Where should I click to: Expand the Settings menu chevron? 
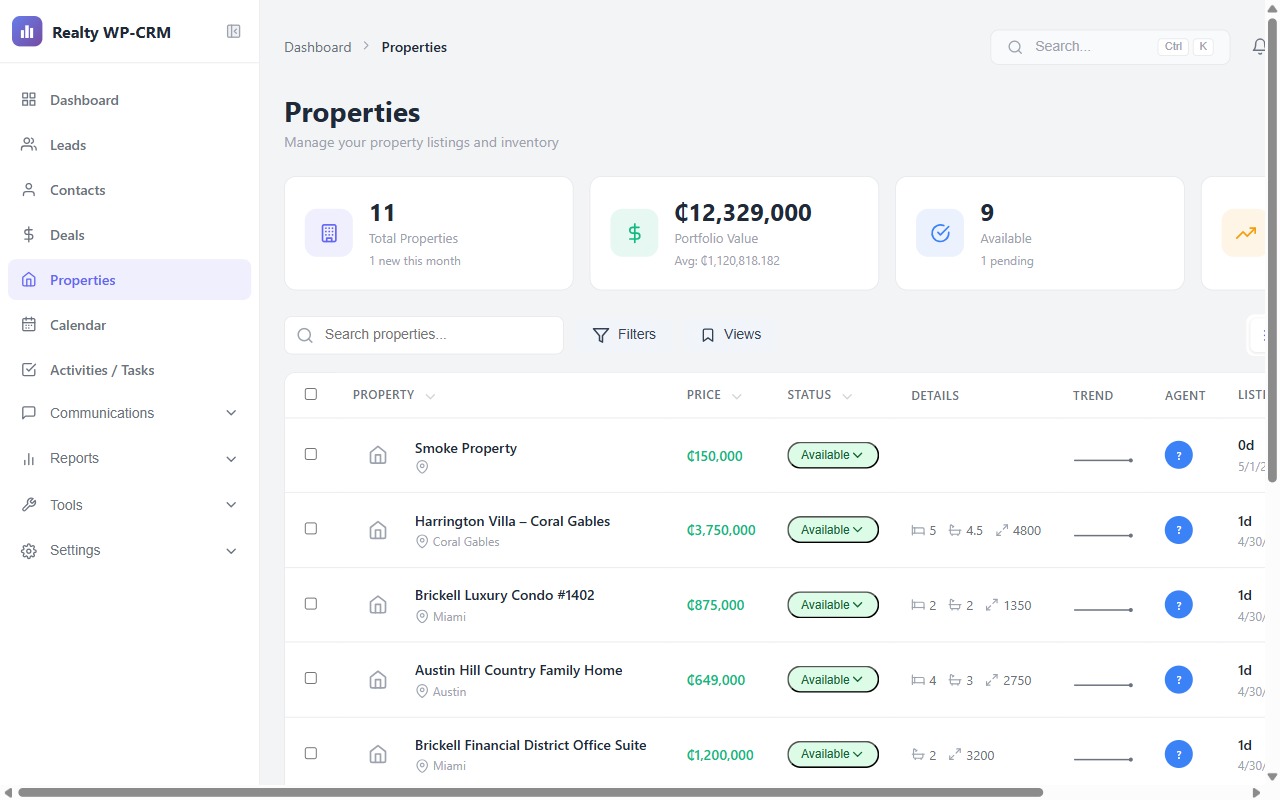click(231, 551)
